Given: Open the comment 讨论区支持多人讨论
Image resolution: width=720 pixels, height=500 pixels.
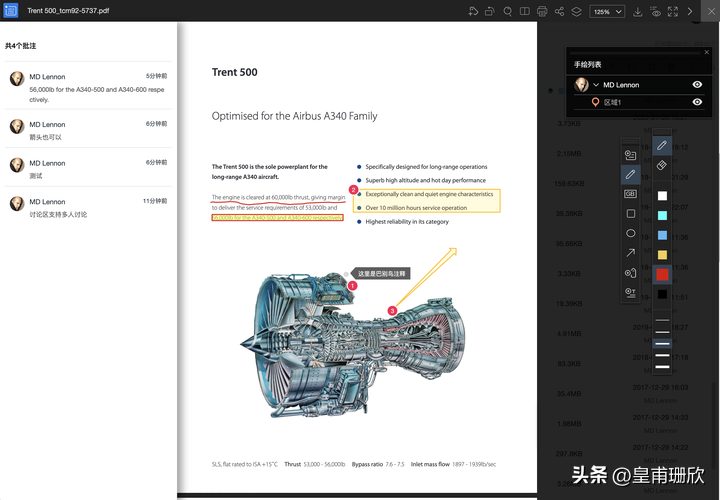Looking at the screenshot, I should coord(88,207).
